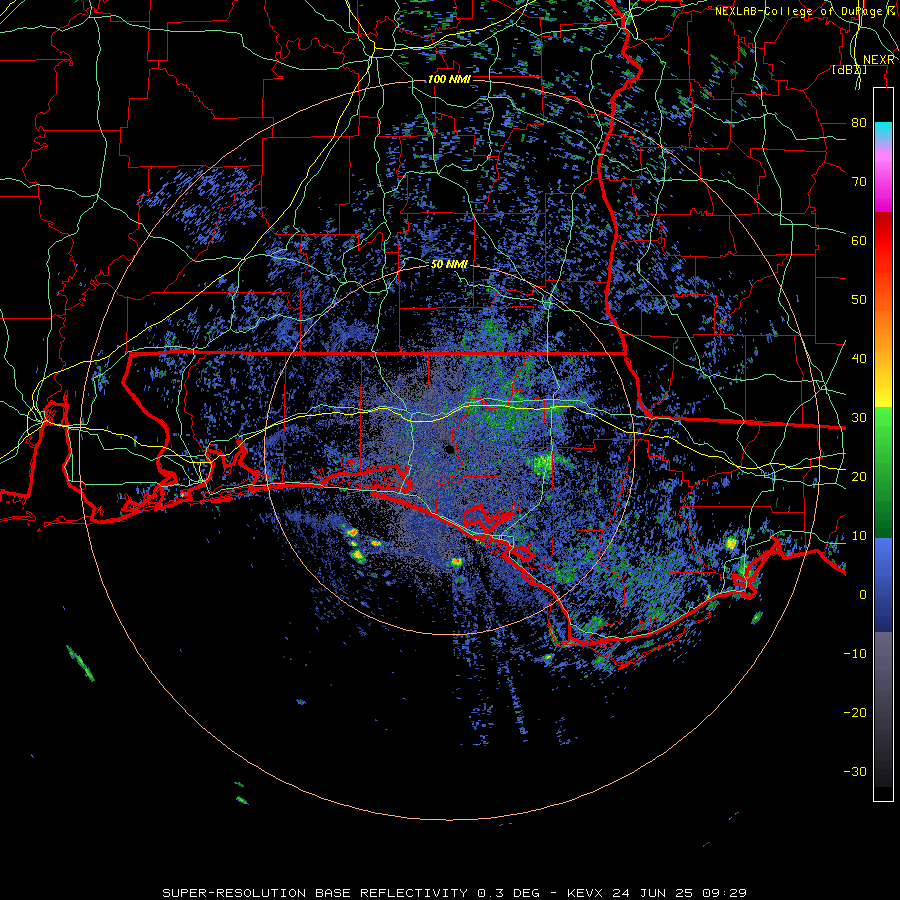This screenshot has height=900, width=900.
Task: Select the "40" value on the dBZ scale
Action: click(x=859, y=359)
